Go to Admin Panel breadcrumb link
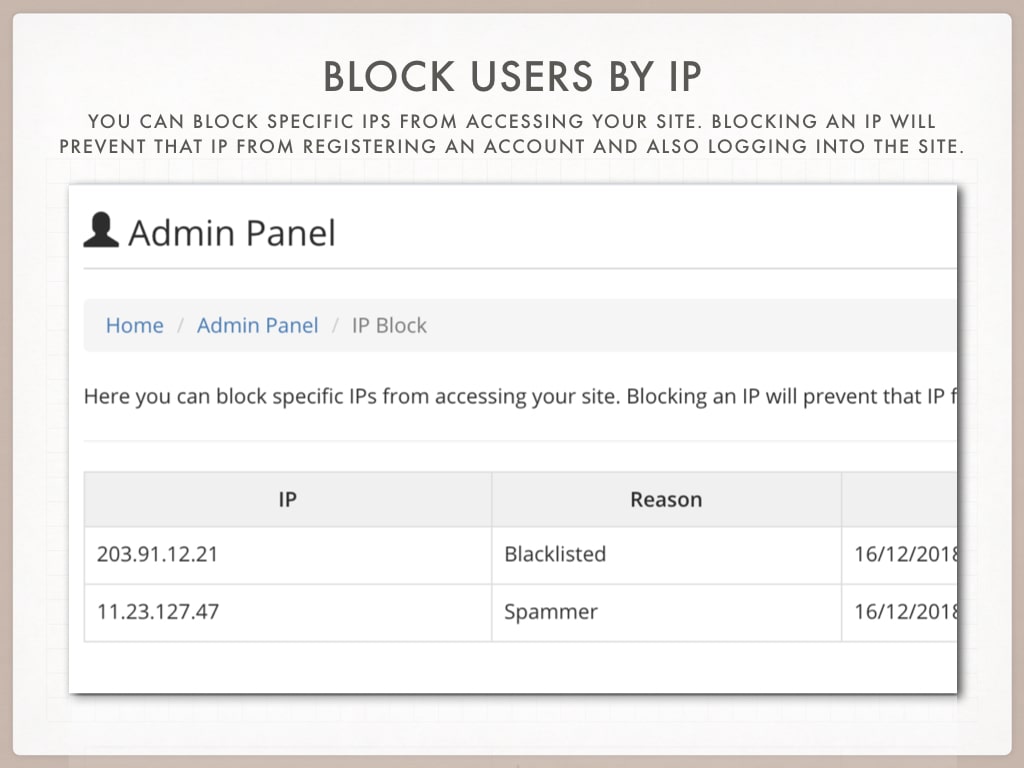Viewport: 1024px width, 768px height. tap(257, 325)
